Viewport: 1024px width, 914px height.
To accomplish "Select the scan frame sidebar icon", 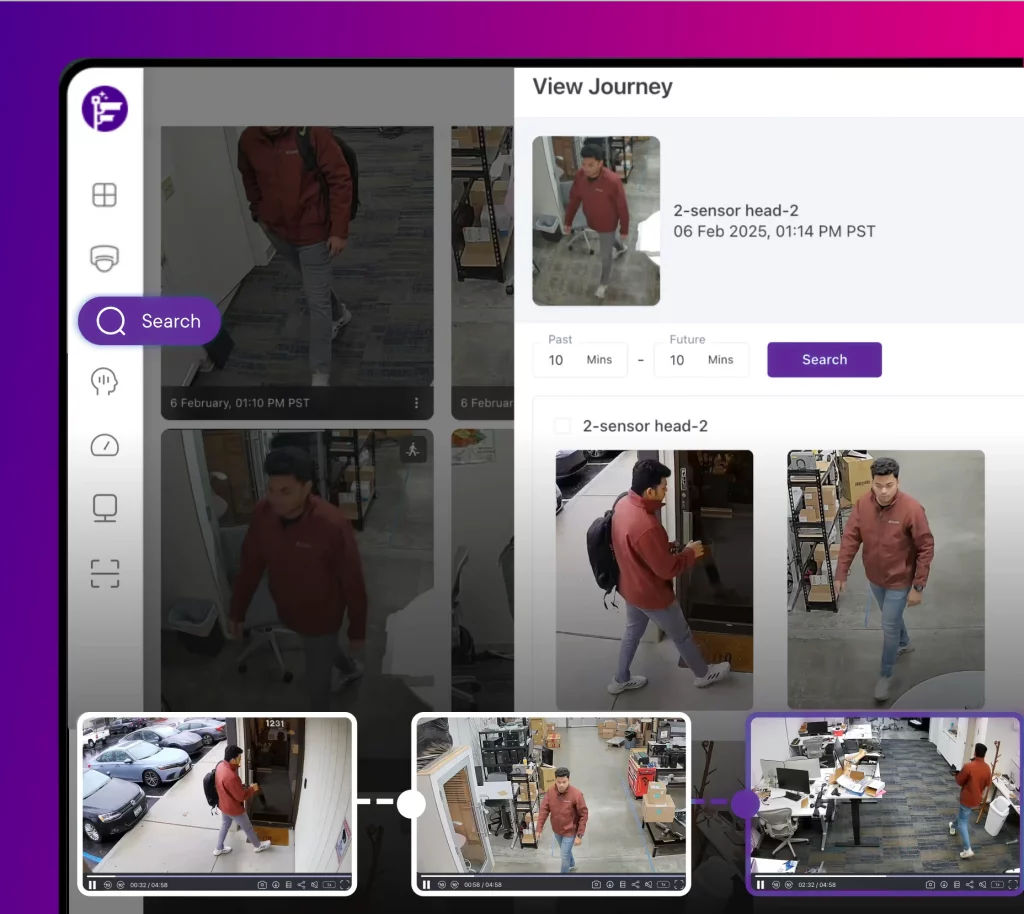I will 105,573.
